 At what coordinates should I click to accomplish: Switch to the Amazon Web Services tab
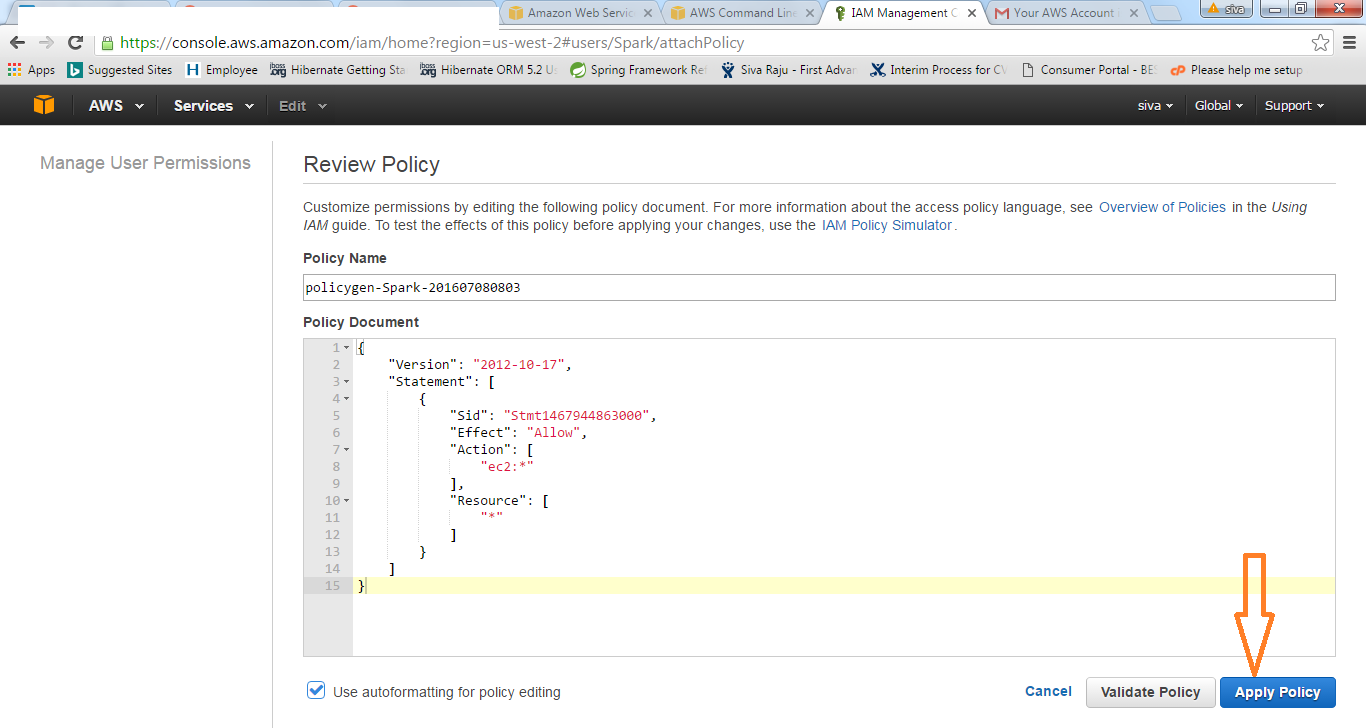click(x=580, y=13)
